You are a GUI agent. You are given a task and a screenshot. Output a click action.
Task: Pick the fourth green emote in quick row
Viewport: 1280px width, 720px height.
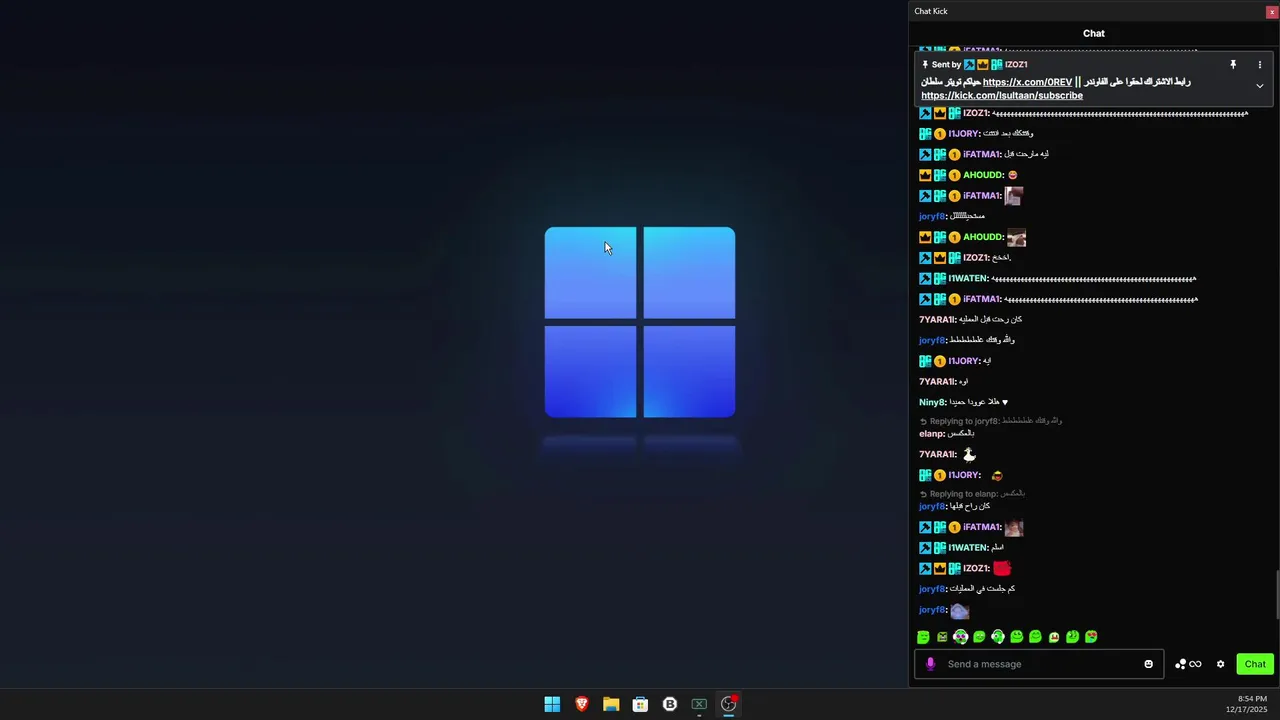[x=979, y=637]
